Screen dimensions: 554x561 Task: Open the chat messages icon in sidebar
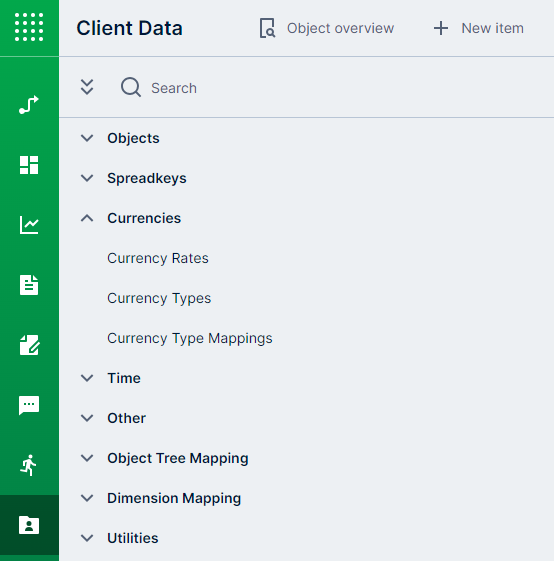coord(29,405)
